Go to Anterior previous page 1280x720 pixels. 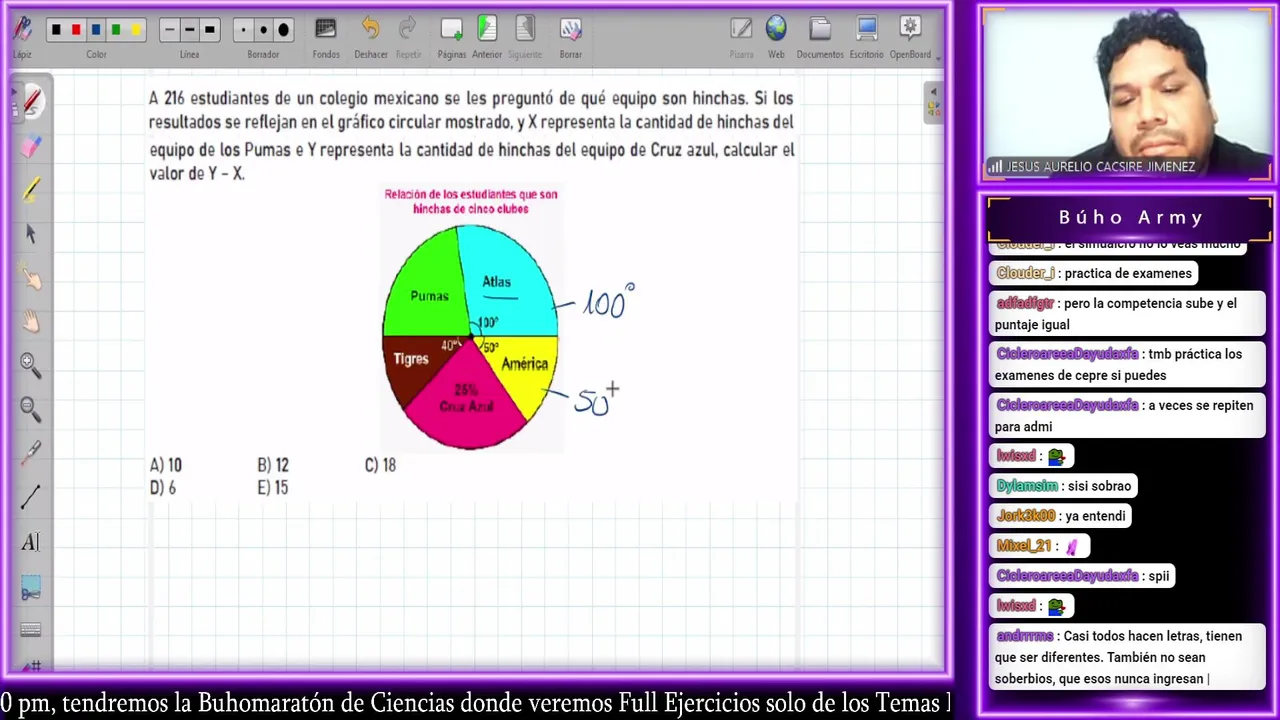[487, 38]
